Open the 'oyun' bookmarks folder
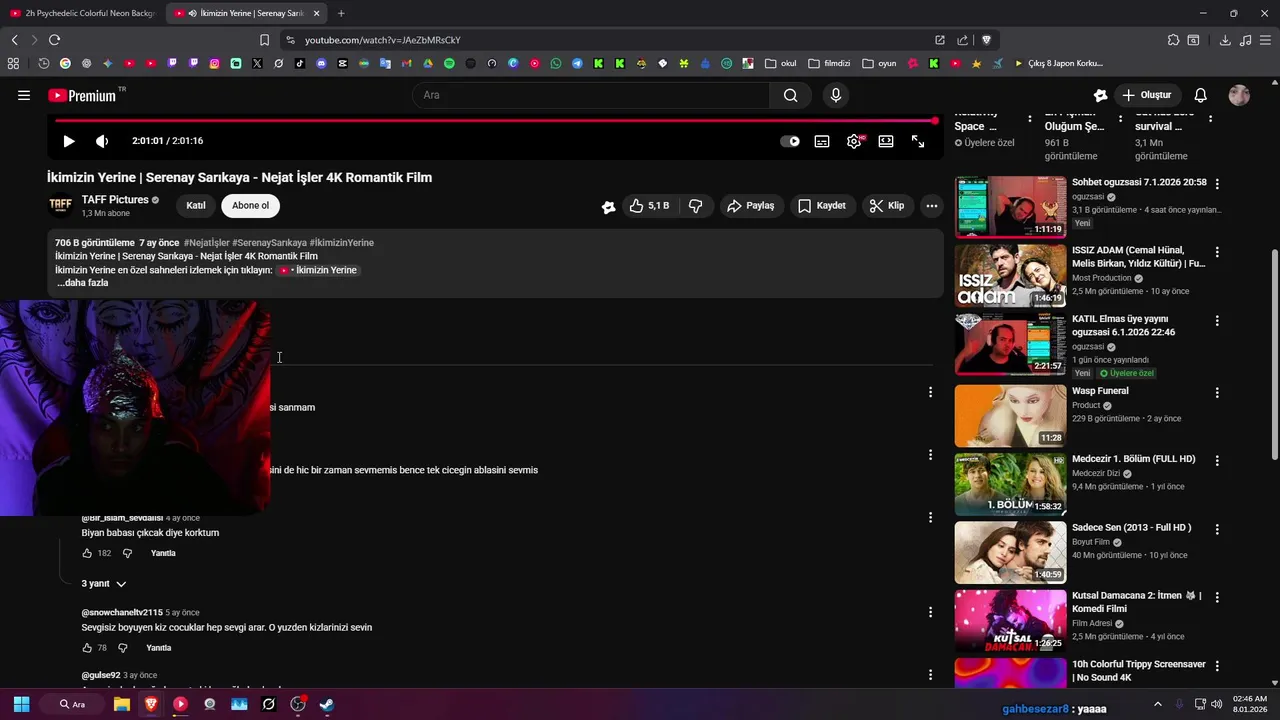 tap(879, 63)
